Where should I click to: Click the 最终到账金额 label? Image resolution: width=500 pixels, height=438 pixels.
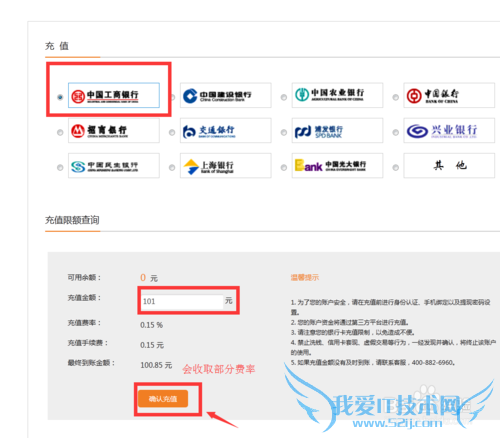tap(91, 363)
